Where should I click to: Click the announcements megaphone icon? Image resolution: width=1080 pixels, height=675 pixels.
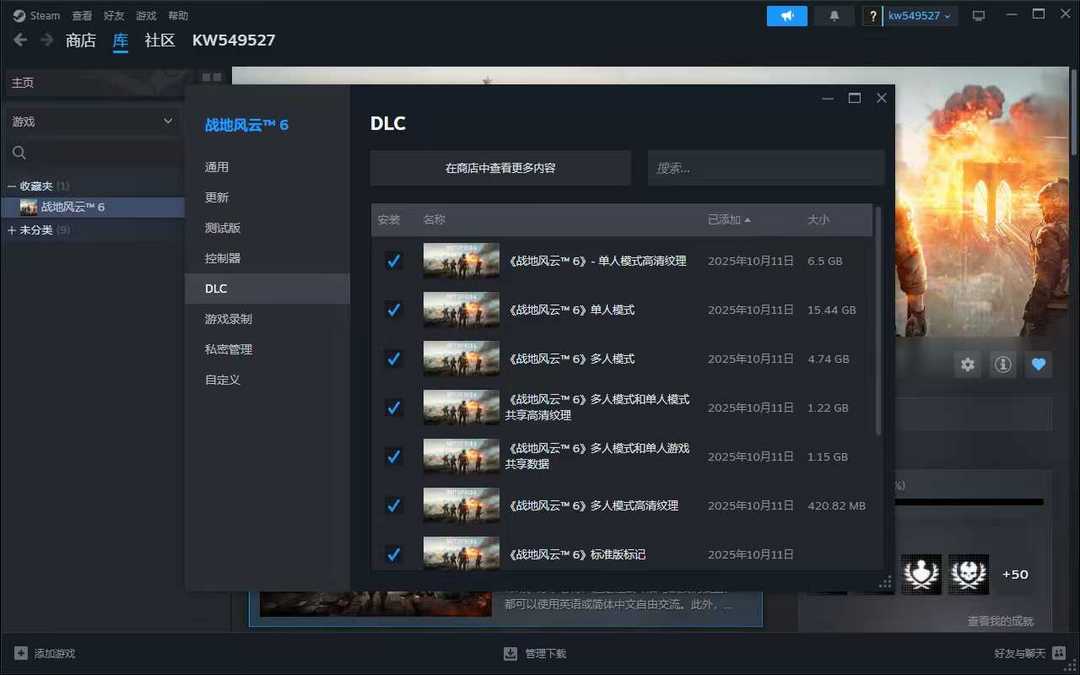coord(786,16)
